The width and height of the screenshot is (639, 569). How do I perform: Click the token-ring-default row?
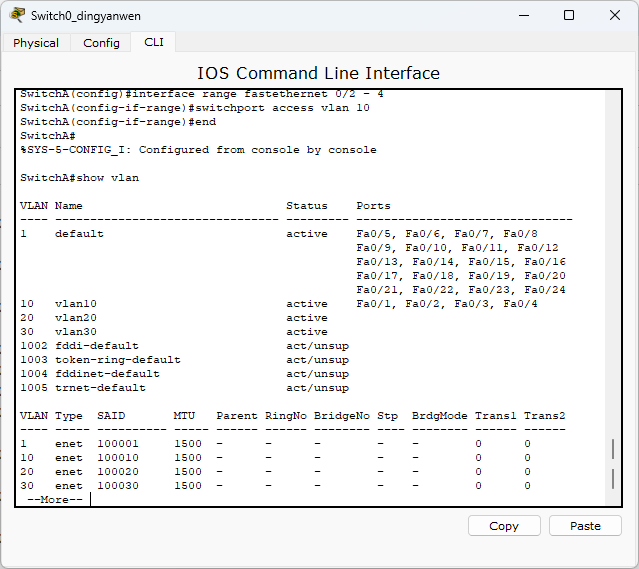click(x=185, y=360)
